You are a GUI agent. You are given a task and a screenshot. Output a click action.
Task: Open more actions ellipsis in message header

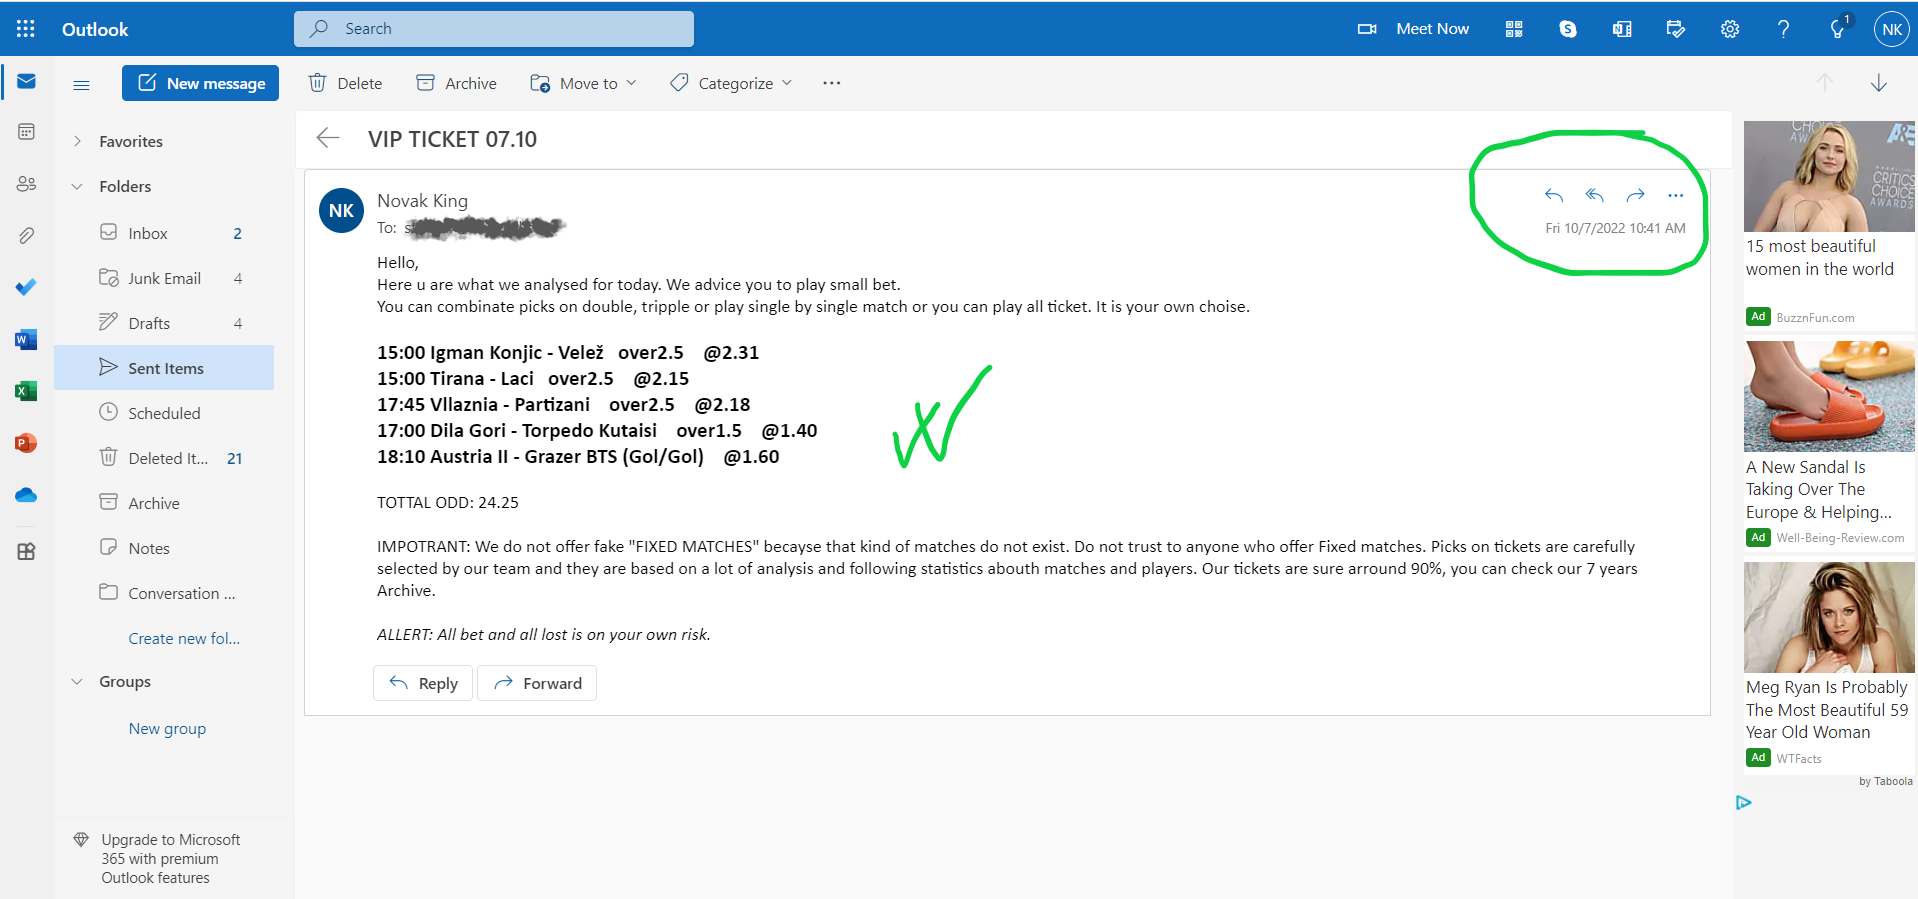point(1676,195)
